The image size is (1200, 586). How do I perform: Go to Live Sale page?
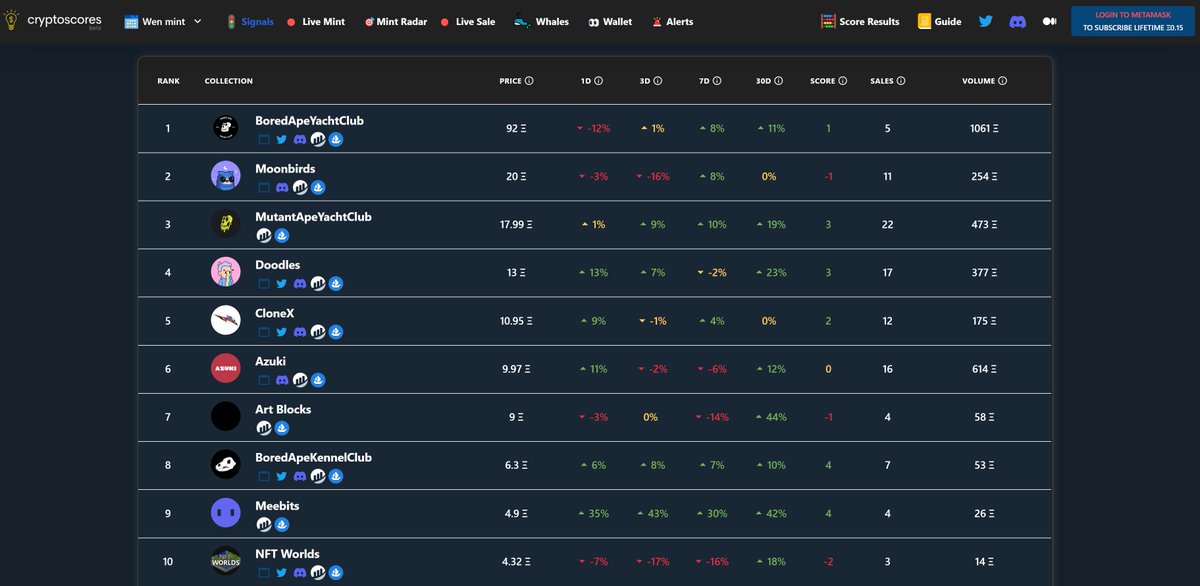(468, 21)
